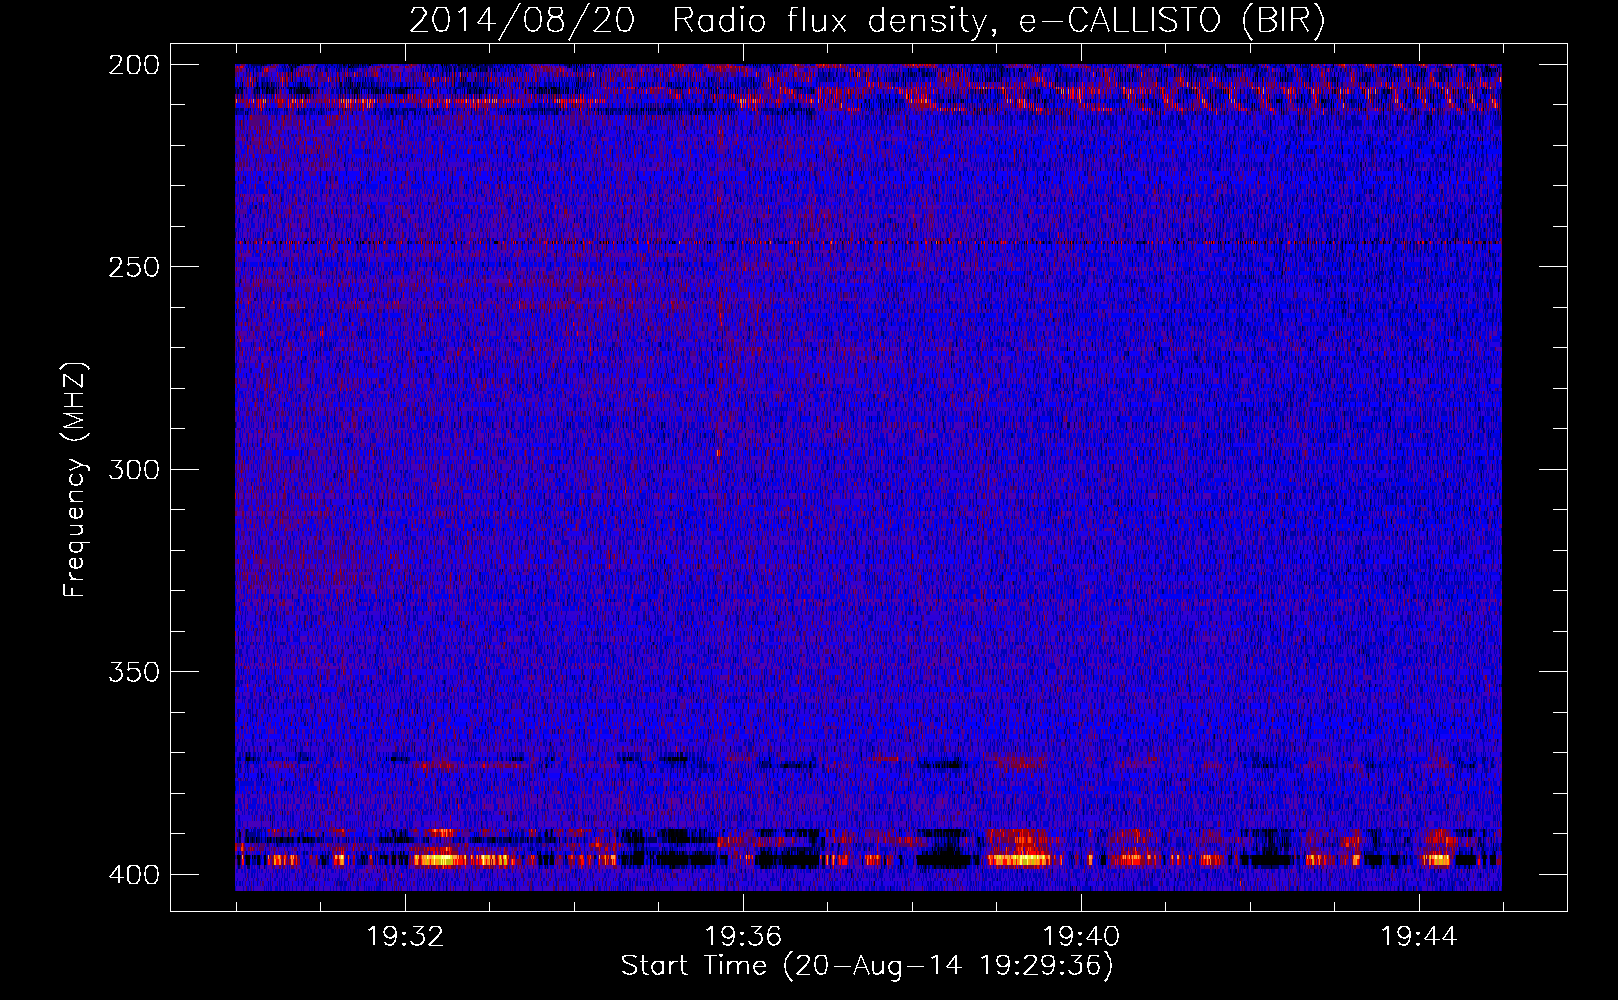
Task: Click the 19:32 time tick label
Action: pos(405,936)
